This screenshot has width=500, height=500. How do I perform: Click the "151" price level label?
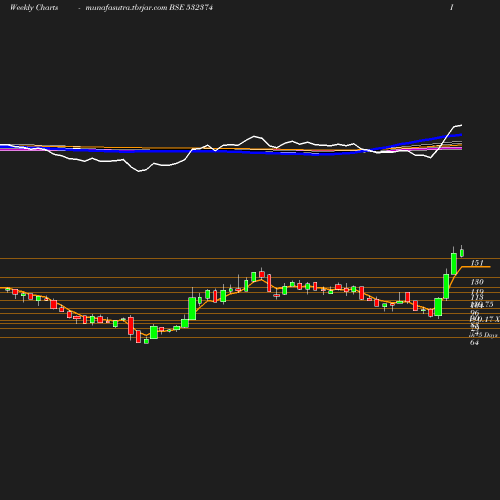[477, 263]
